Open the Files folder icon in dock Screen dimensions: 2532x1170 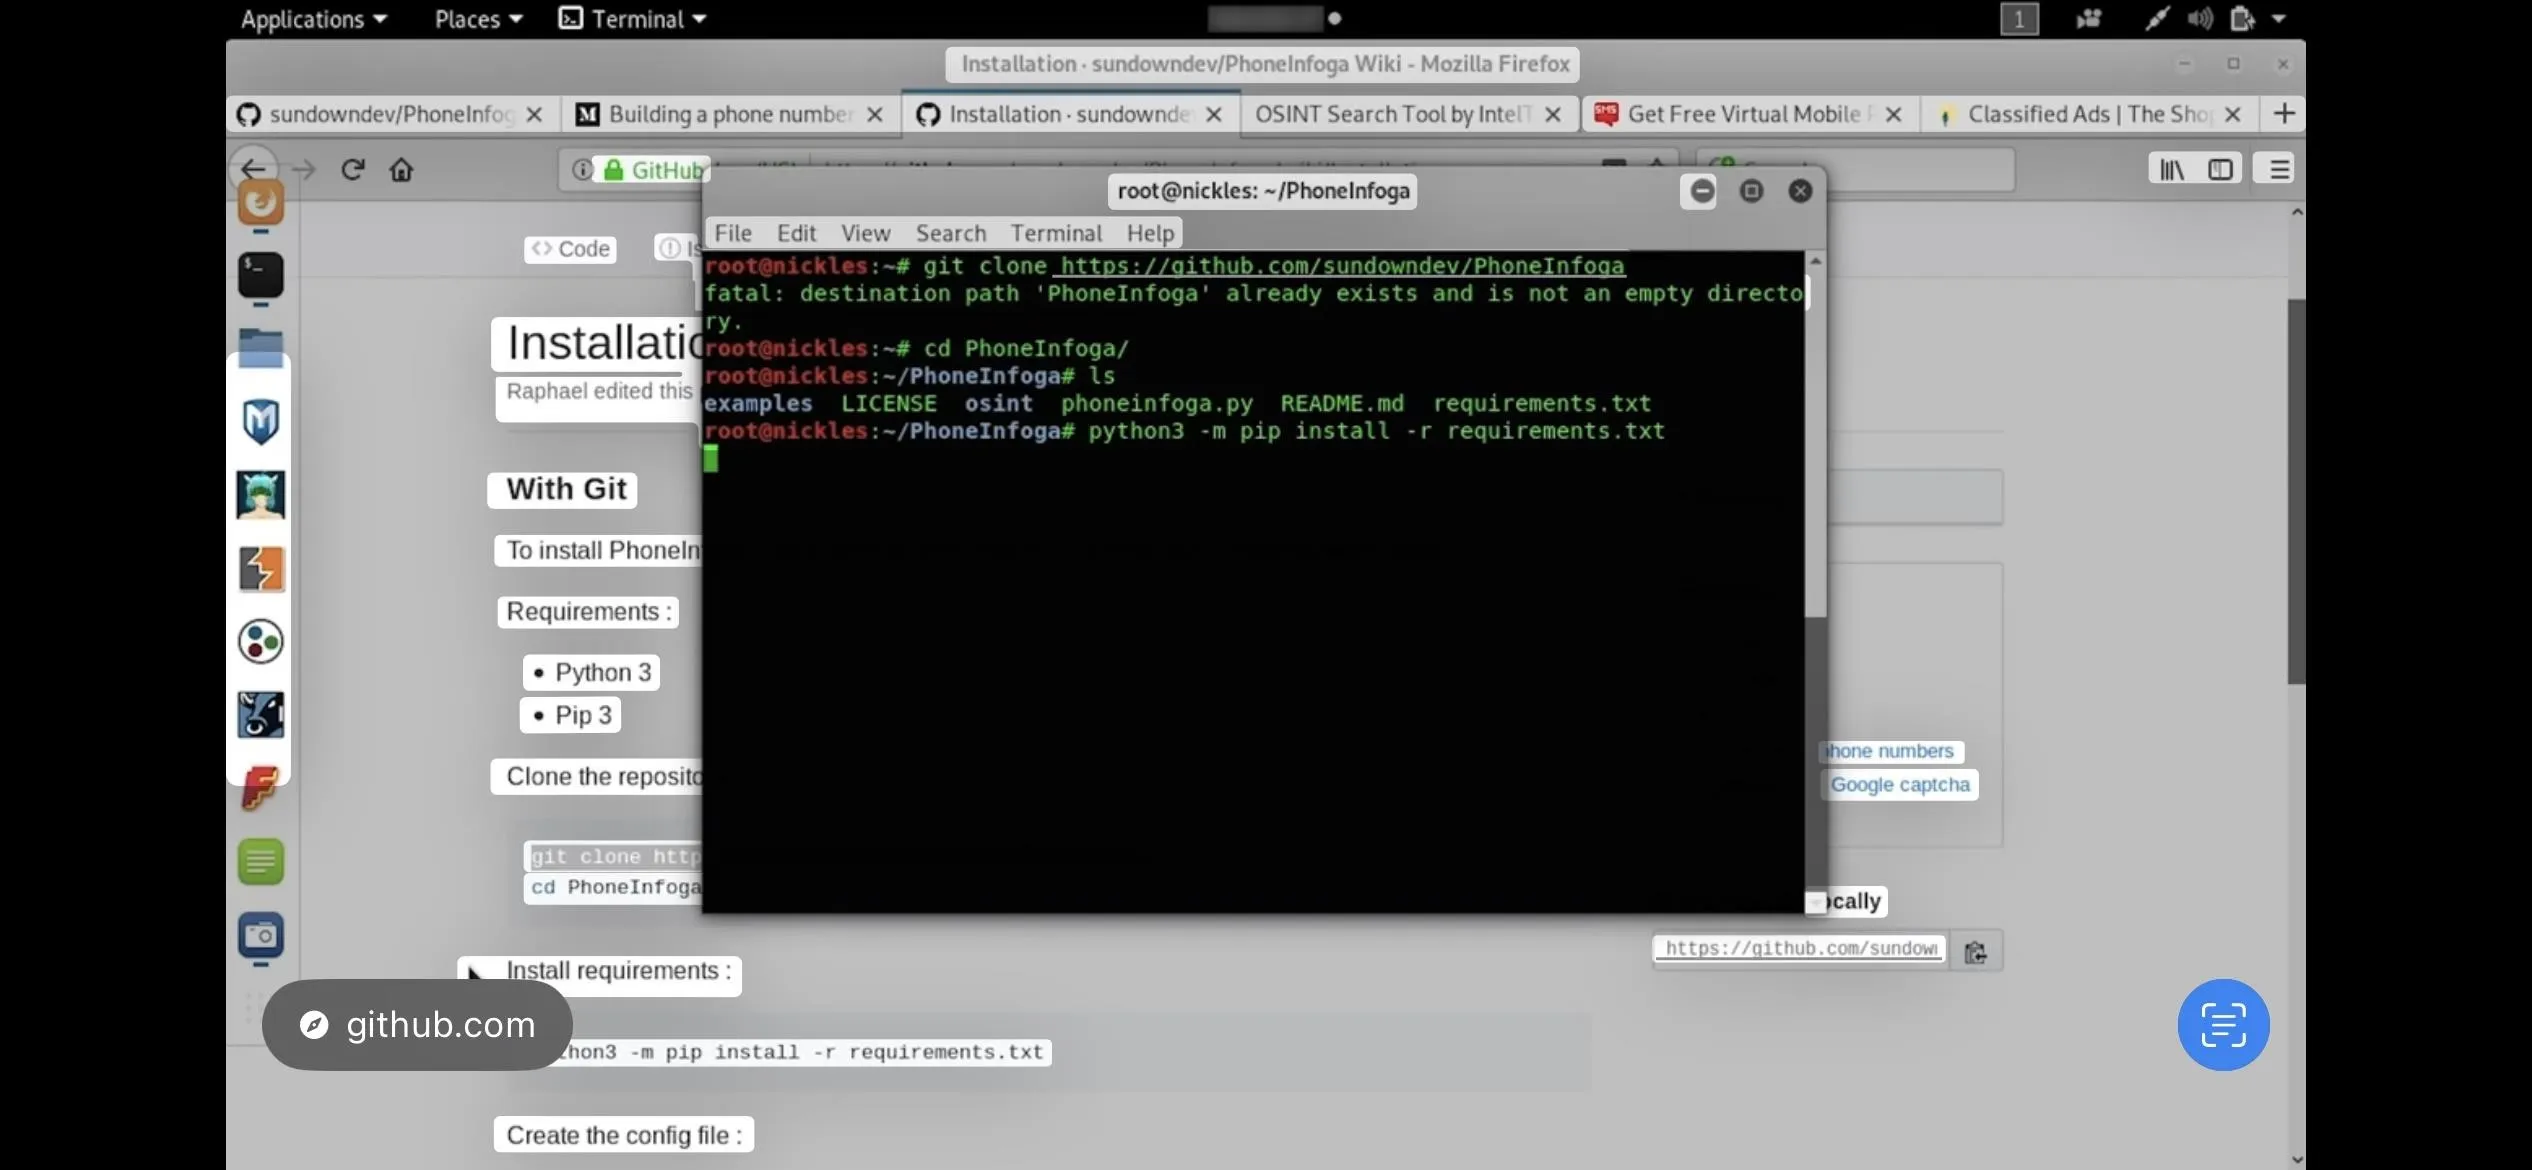[260, 348]
